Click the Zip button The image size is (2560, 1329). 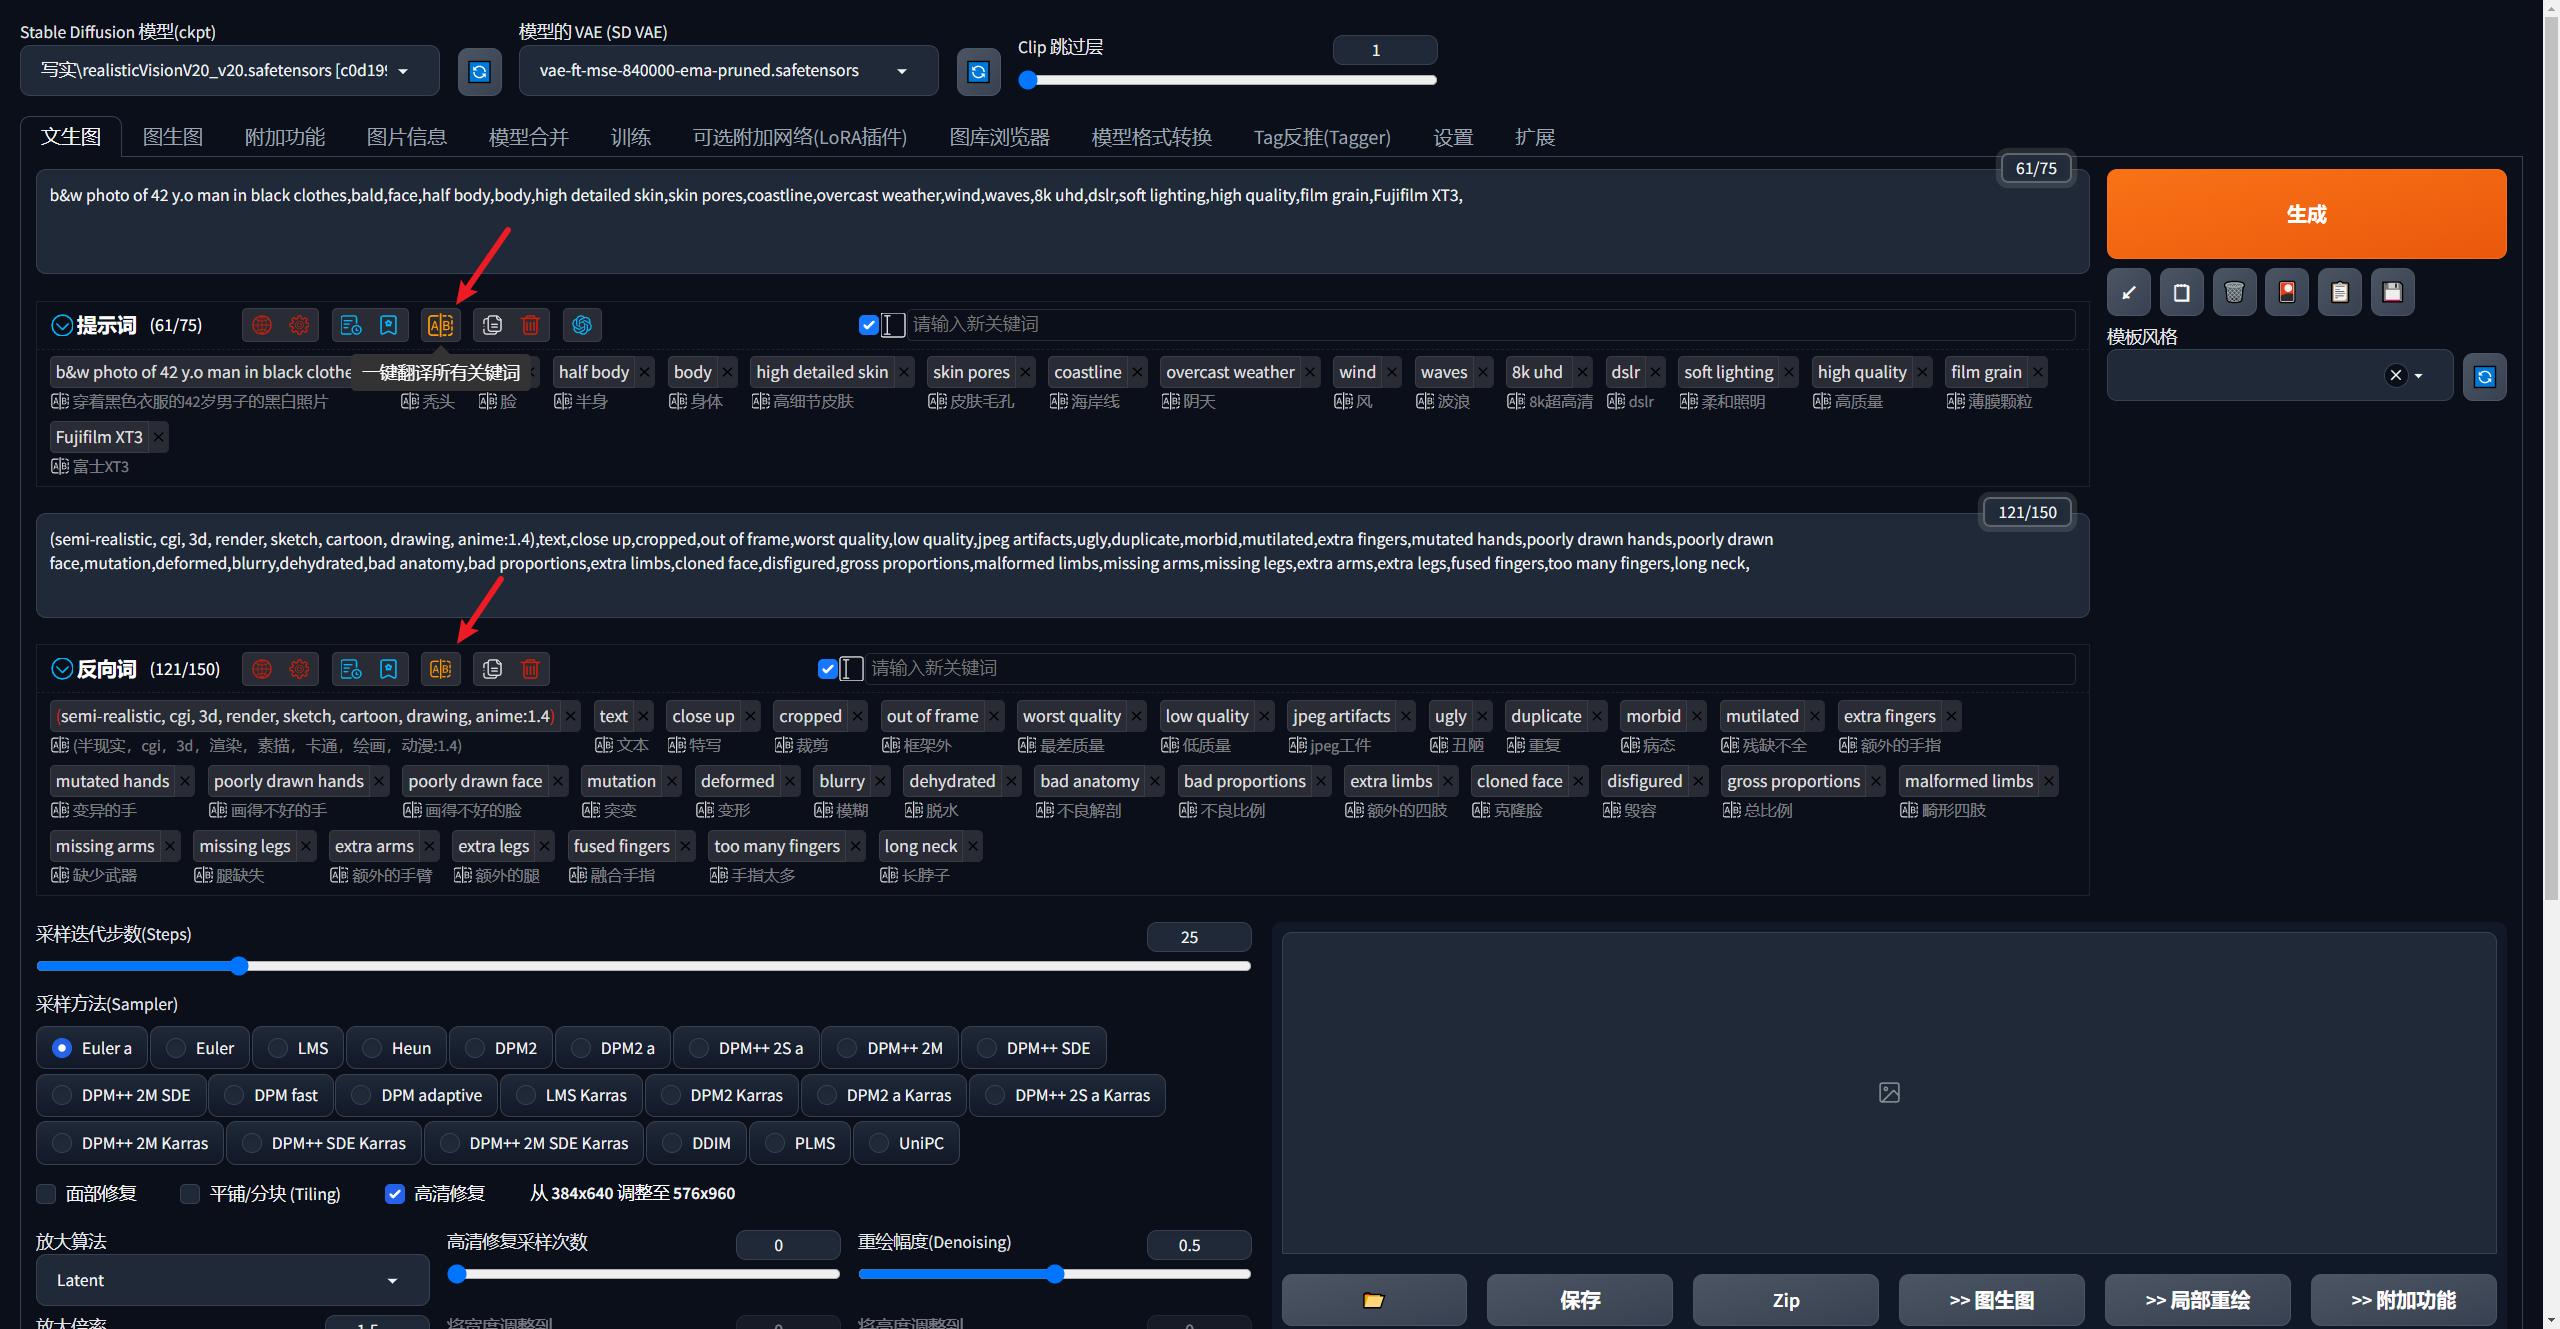tap(1785, 1300)
